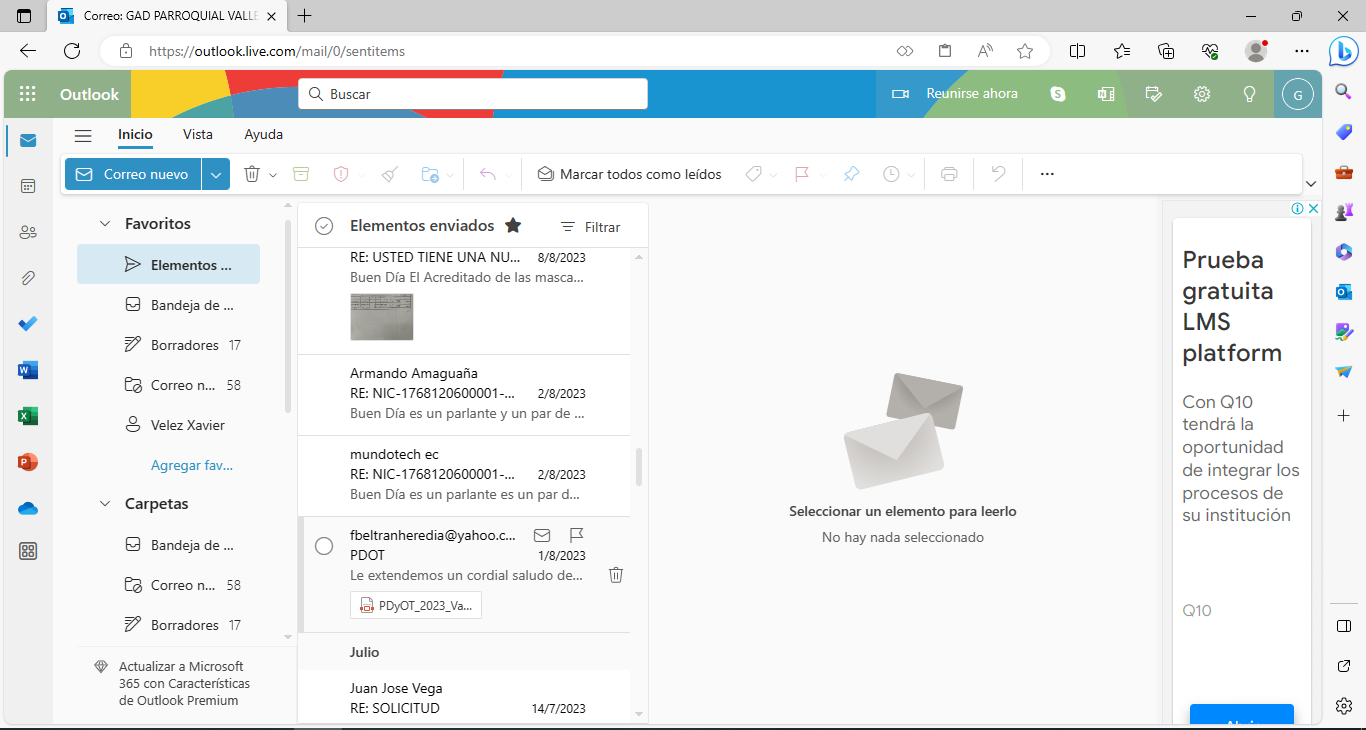Viewport: 1366px width, 730px height.
Task: Collapse the Favoritos section
Action: [x=105, y=224]
